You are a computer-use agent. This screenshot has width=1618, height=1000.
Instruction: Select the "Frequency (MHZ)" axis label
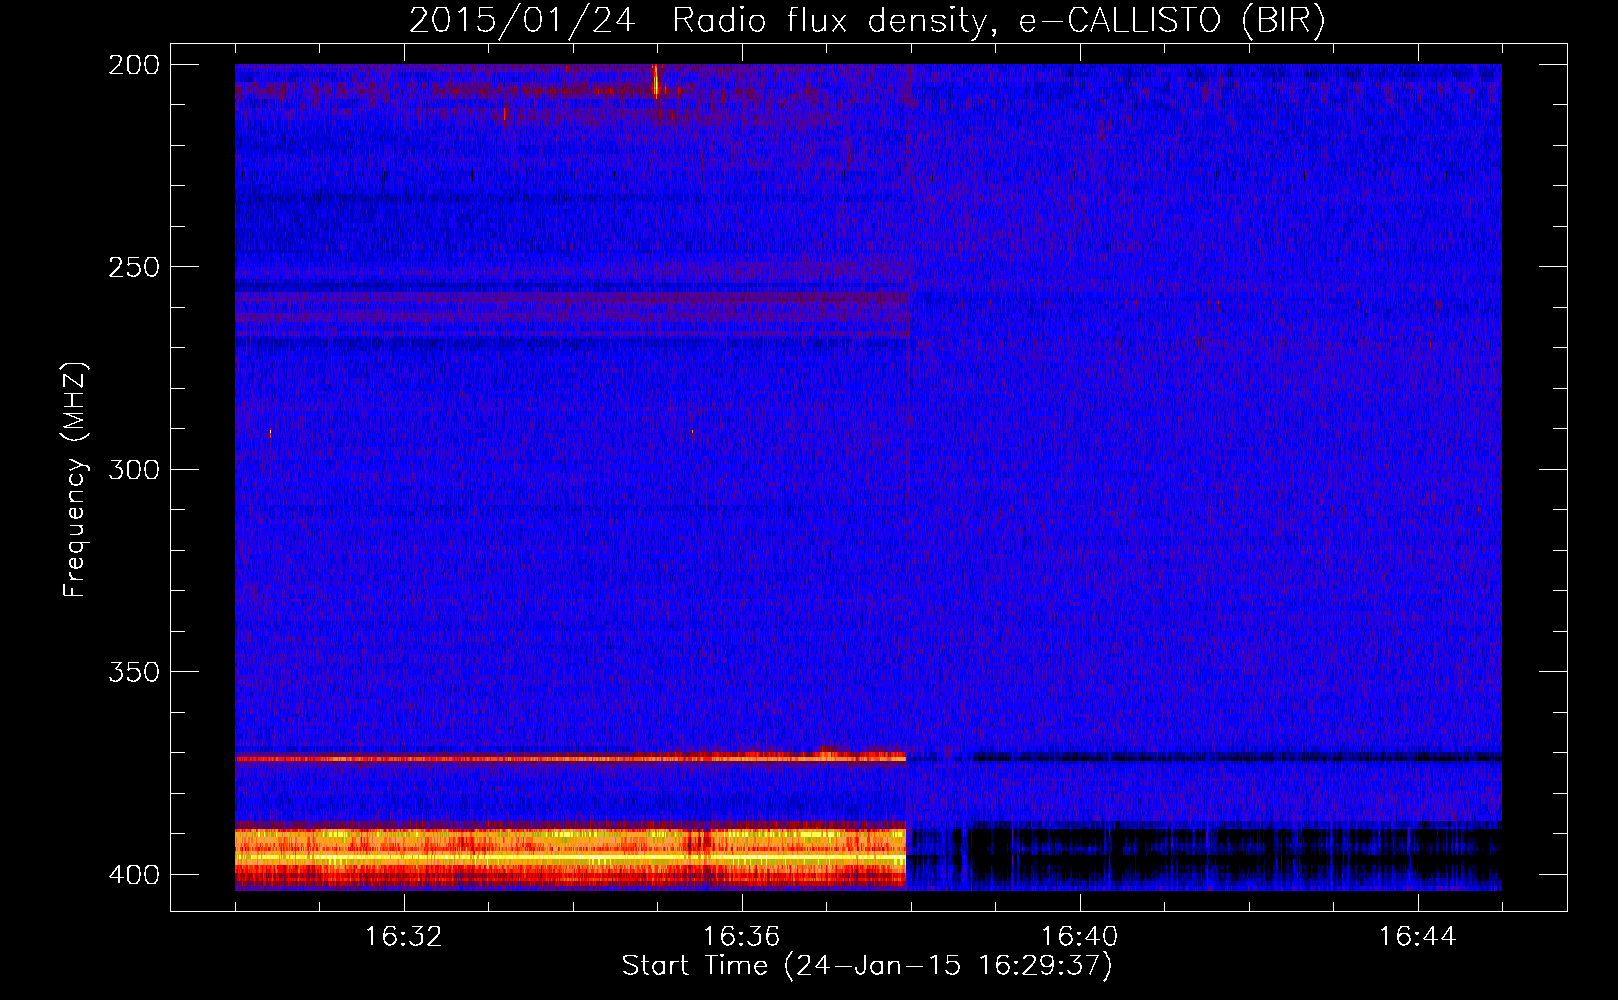pos(75,479)
